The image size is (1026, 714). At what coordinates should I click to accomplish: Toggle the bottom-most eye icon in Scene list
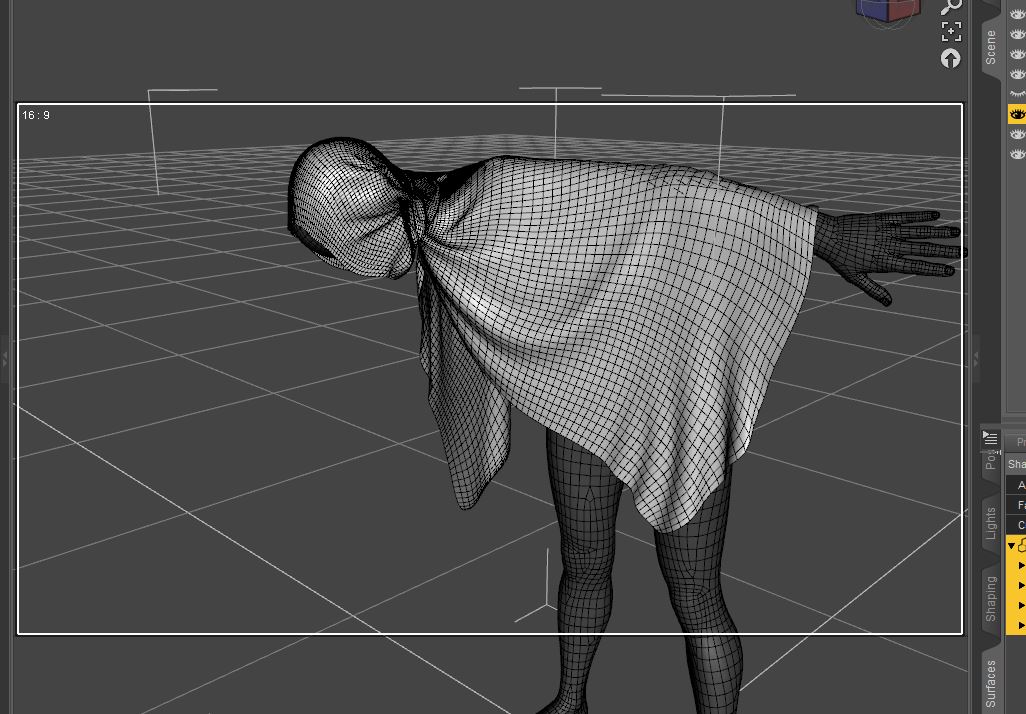pos(1017,154)
